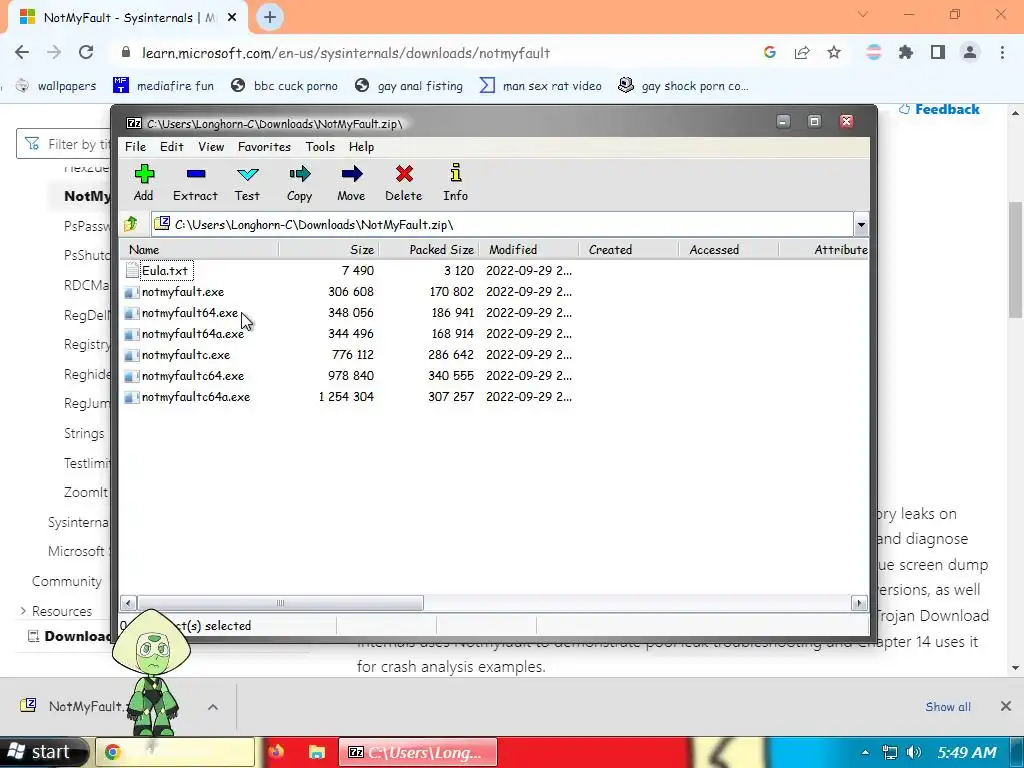Open the Community sidebar item

click(x=67, y=581)
